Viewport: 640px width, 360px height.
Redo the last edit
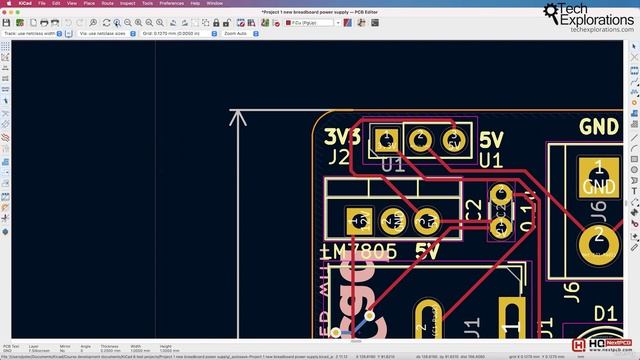click(80, 23)
